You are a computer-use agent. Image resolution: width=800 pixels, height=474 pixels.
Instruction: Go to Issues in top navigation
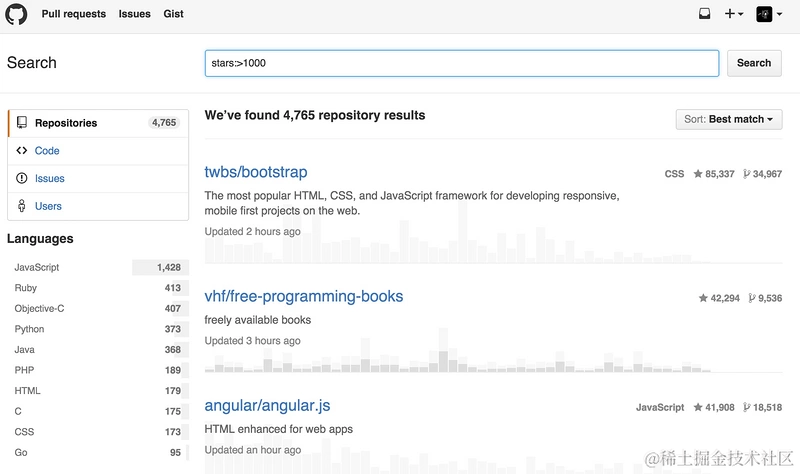(135, 14)
